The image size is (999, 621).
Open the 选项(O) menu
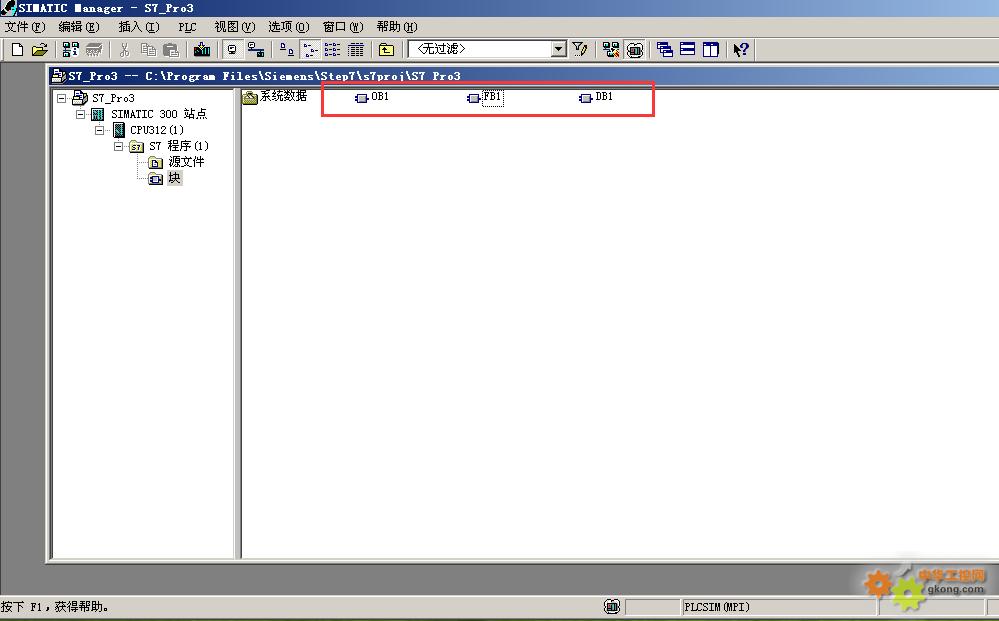pyautogui.click(x=289, y=27)
